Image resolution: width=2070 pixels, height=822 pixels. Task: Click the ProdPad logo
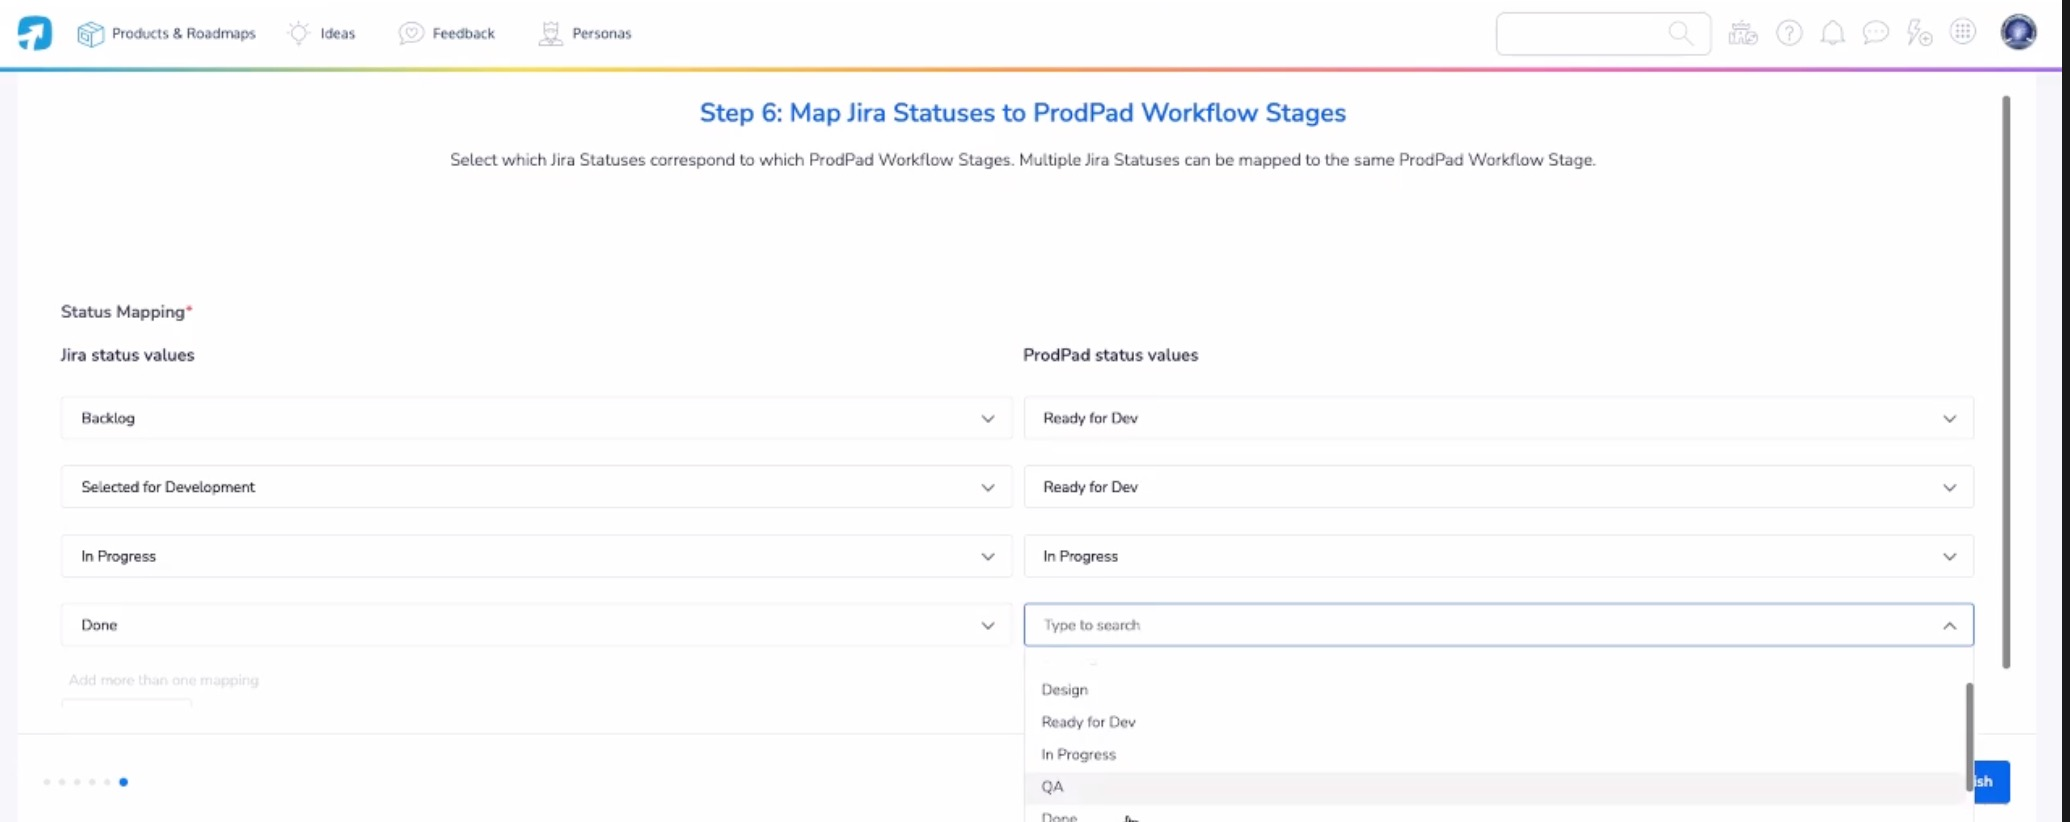pos(35,32)
